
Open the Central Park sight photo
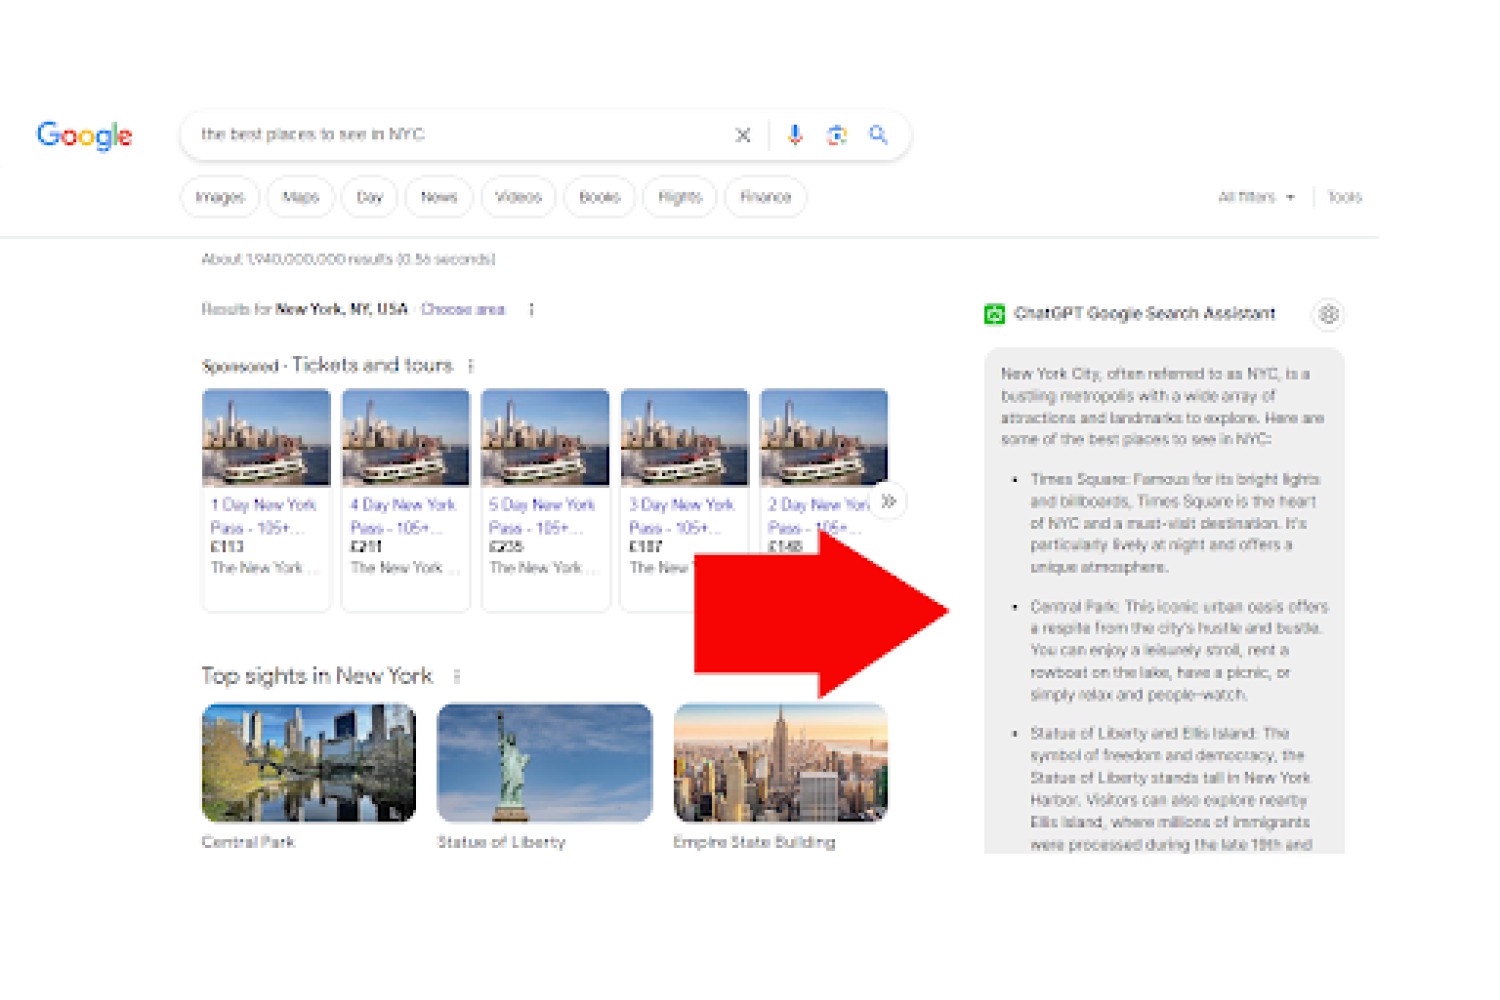tap(309, 763)
